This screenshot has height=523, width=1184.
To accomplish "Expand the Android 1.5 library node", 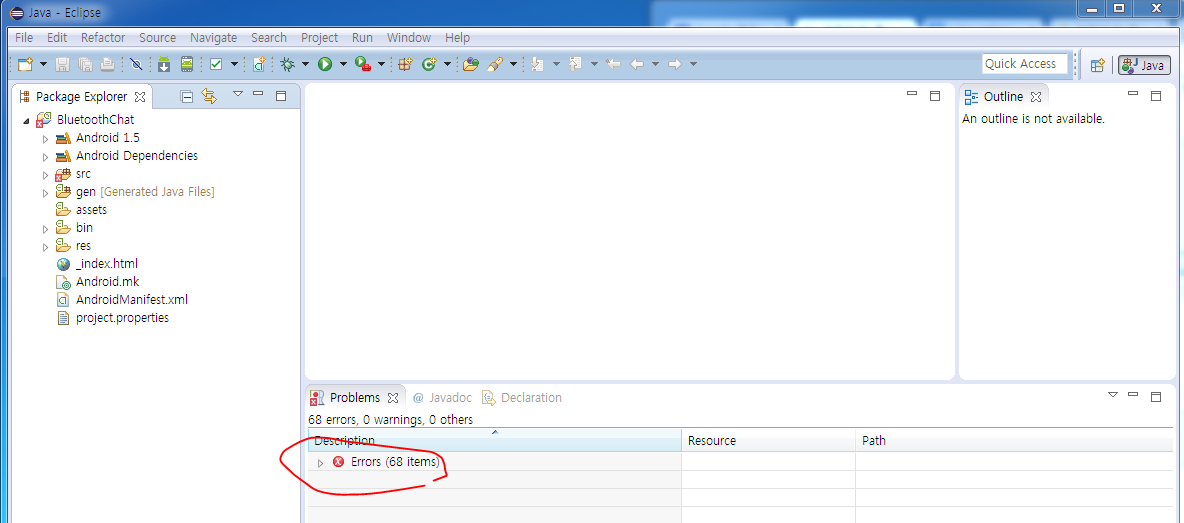I will coord(45,139).
